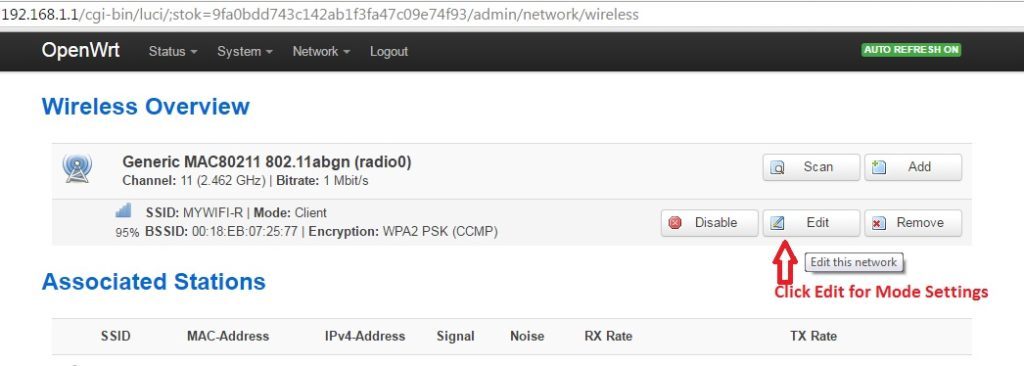Open the System dropdown menu
Image resolution: width=1024 pixels, height=366 pixels.
pos(245,51)
